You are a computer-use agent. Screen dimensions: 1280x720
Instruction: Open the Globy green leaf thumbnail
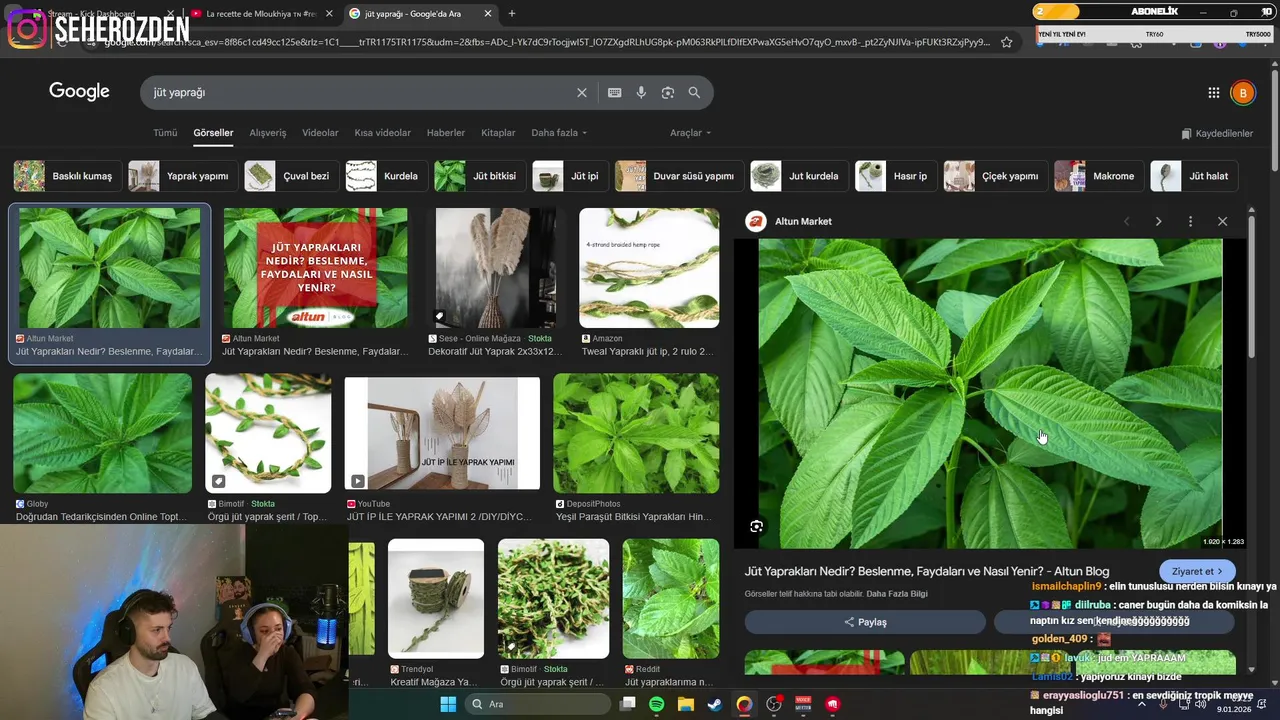point(103,434)
